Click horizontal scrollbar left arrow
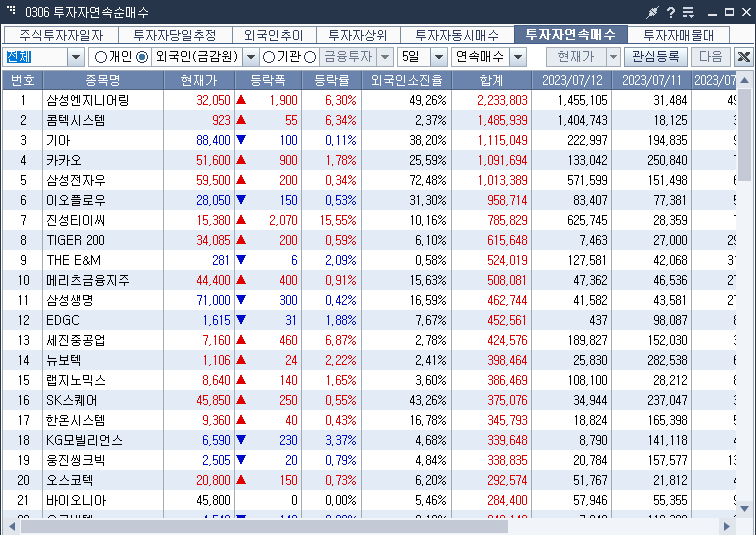This screenshot has height=535, width=756. pos(12,526)
